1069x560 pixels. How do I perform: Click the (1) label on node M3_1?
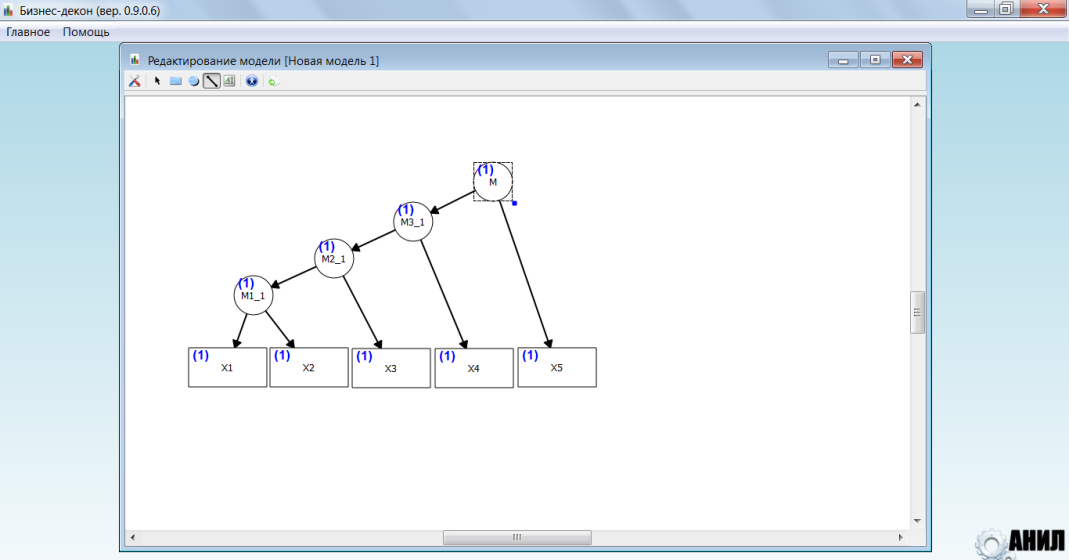406,209
